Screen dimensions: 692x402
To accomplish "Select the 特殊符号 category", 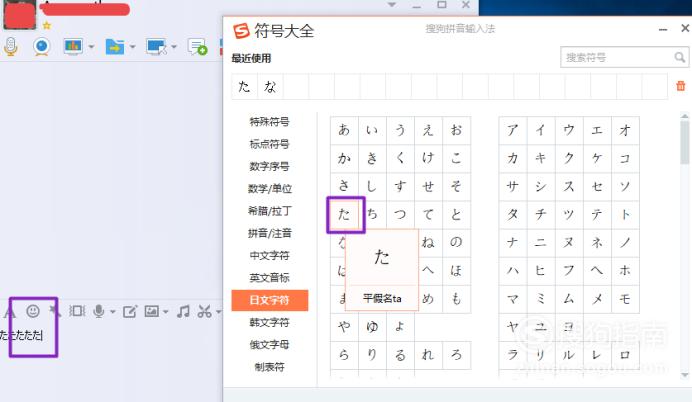I will [x=269, y=121].
